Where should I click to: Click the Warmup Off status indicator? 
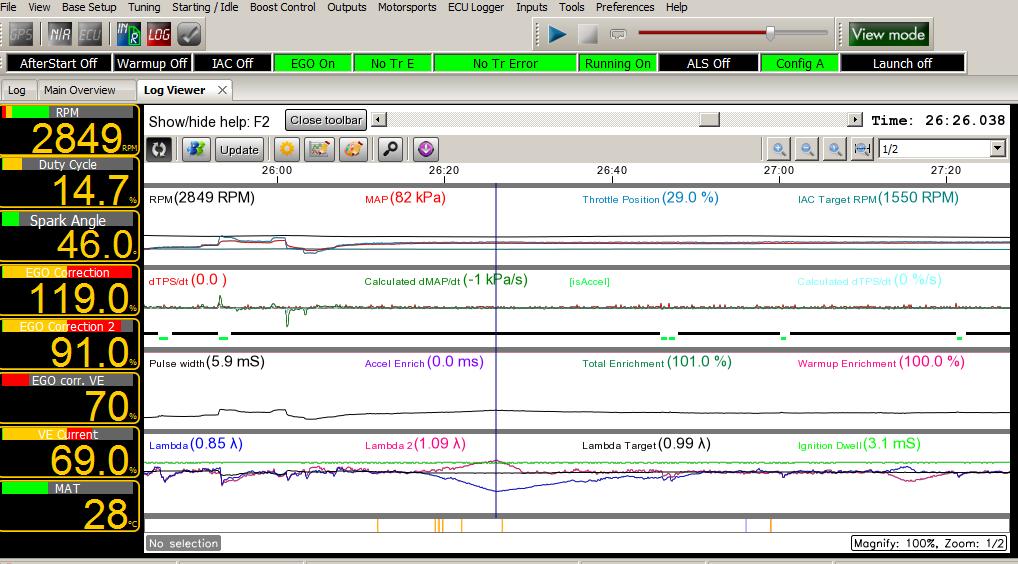[152, 63]
